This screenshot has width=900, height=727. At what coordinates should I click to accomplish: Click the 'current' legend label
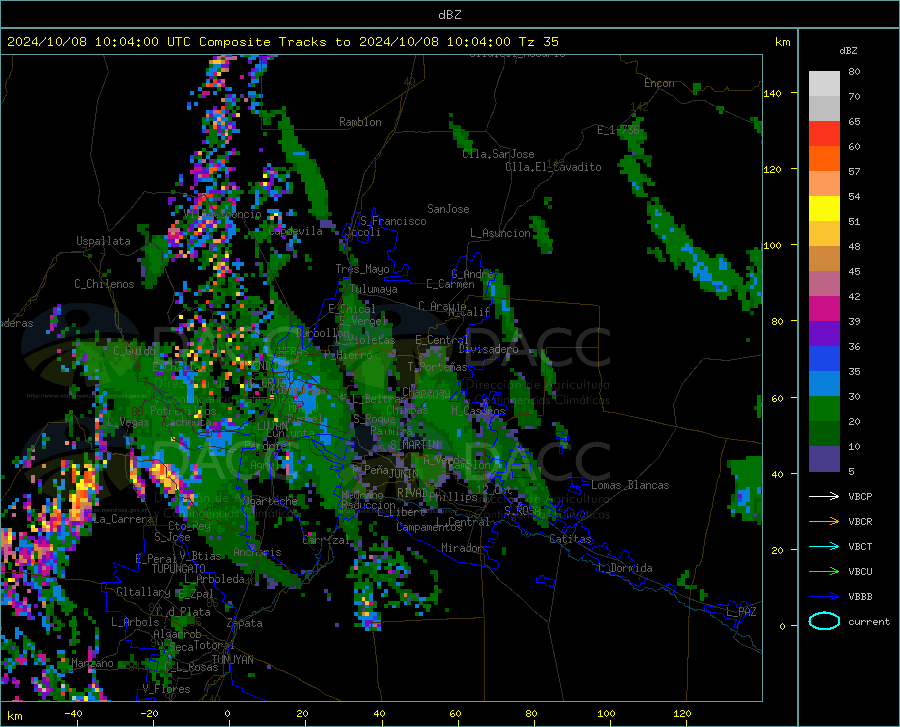coord(869,621)
